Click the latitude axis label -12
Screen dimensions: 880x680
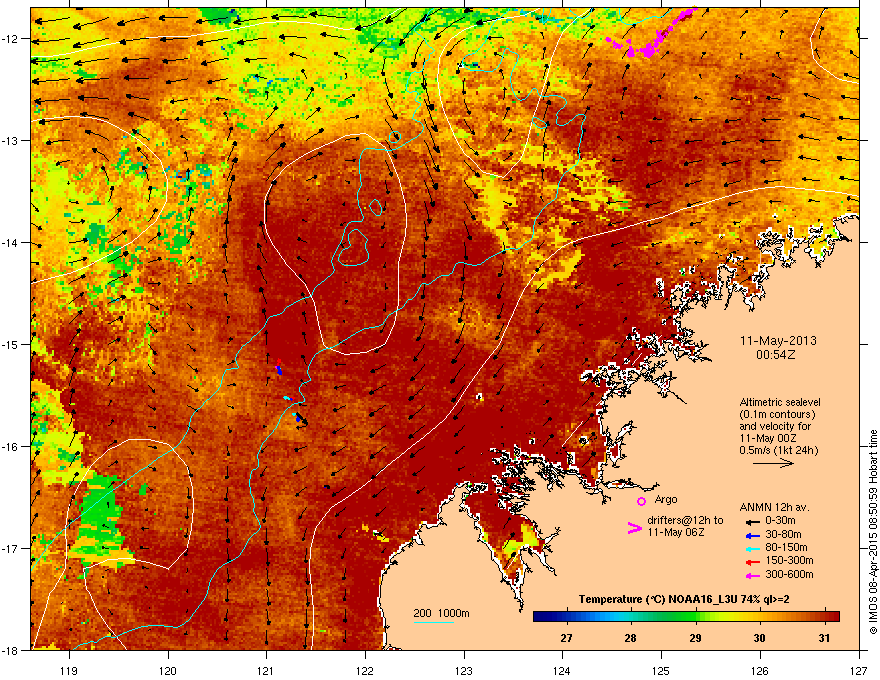click(11, 39)
